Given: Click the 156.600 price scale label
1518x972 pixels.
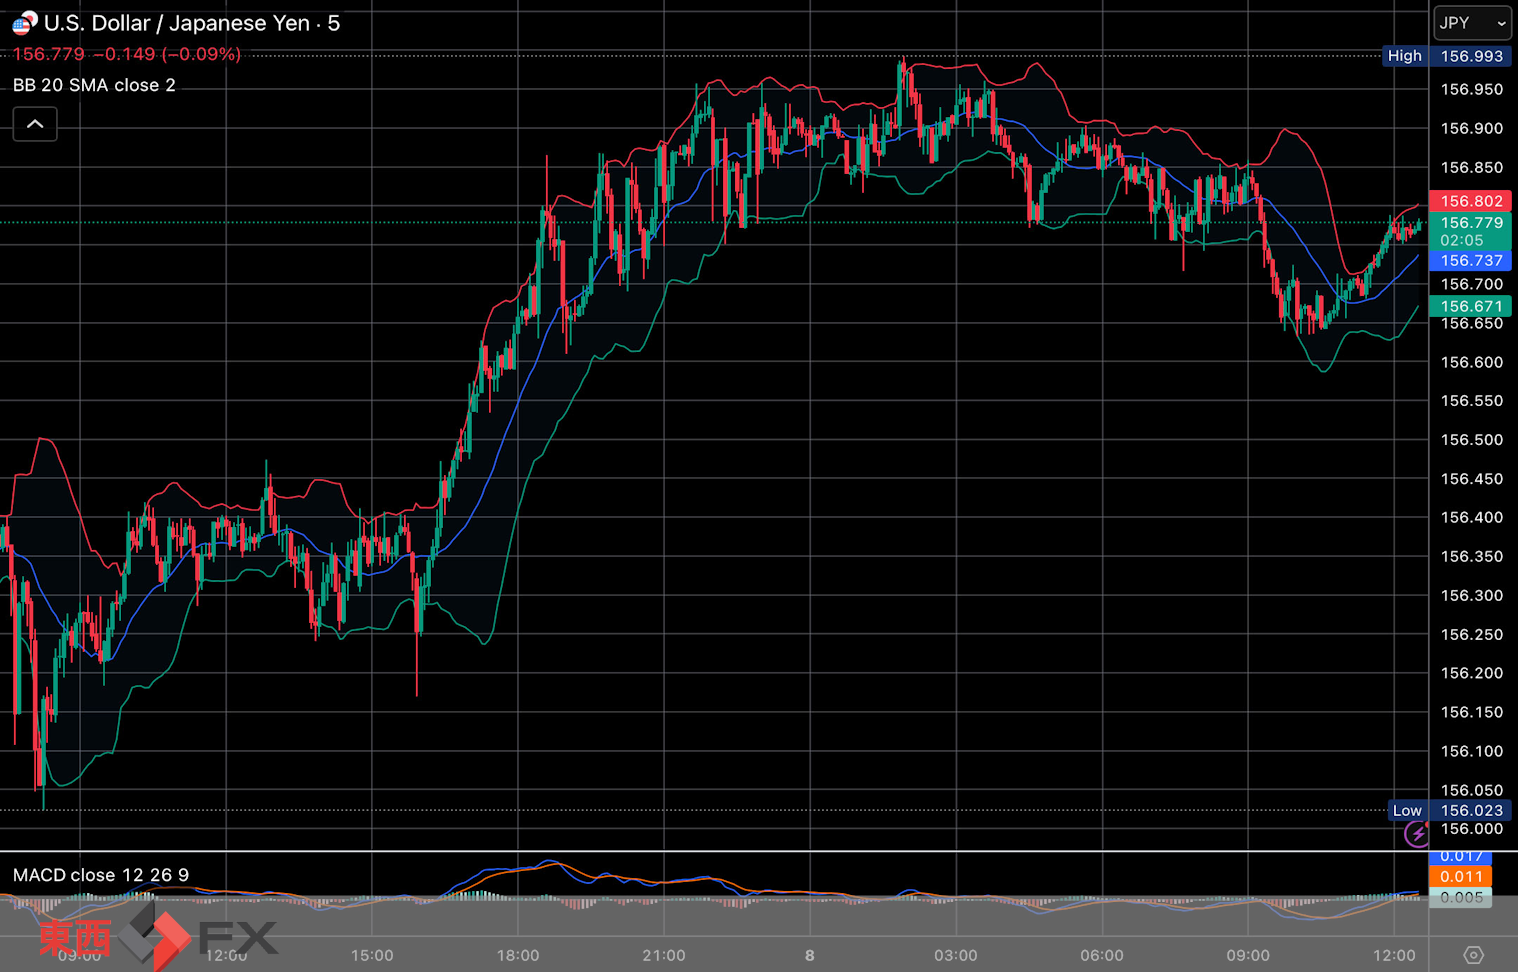Looking at the screenshot, I should pyautogui.click(x=1471, y=362).
